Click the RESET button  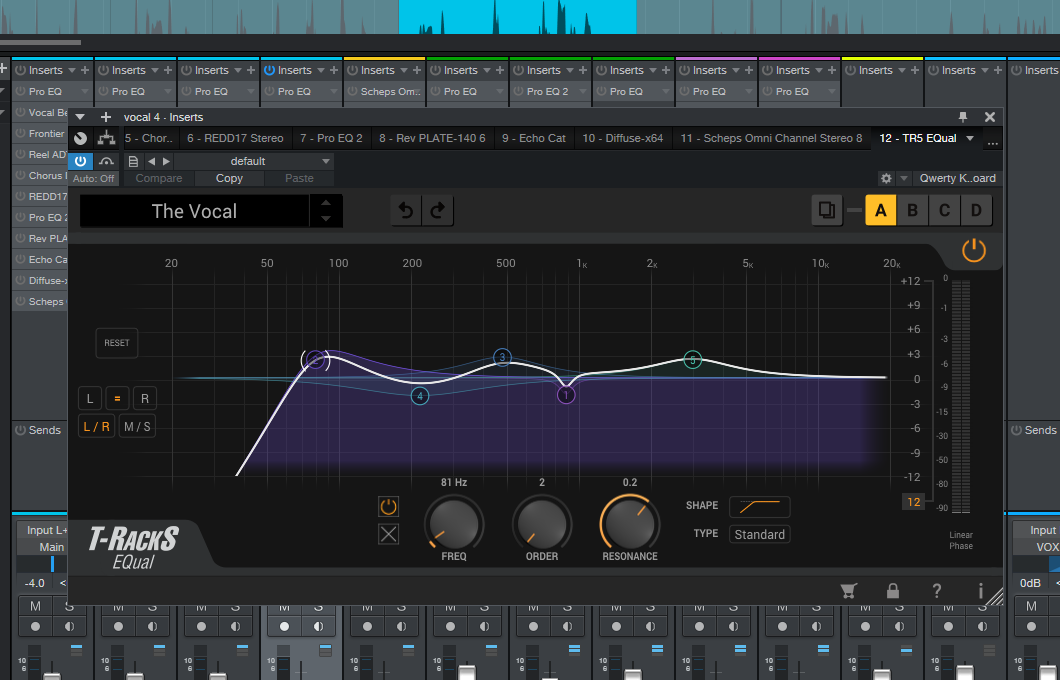tap(116, 343)
